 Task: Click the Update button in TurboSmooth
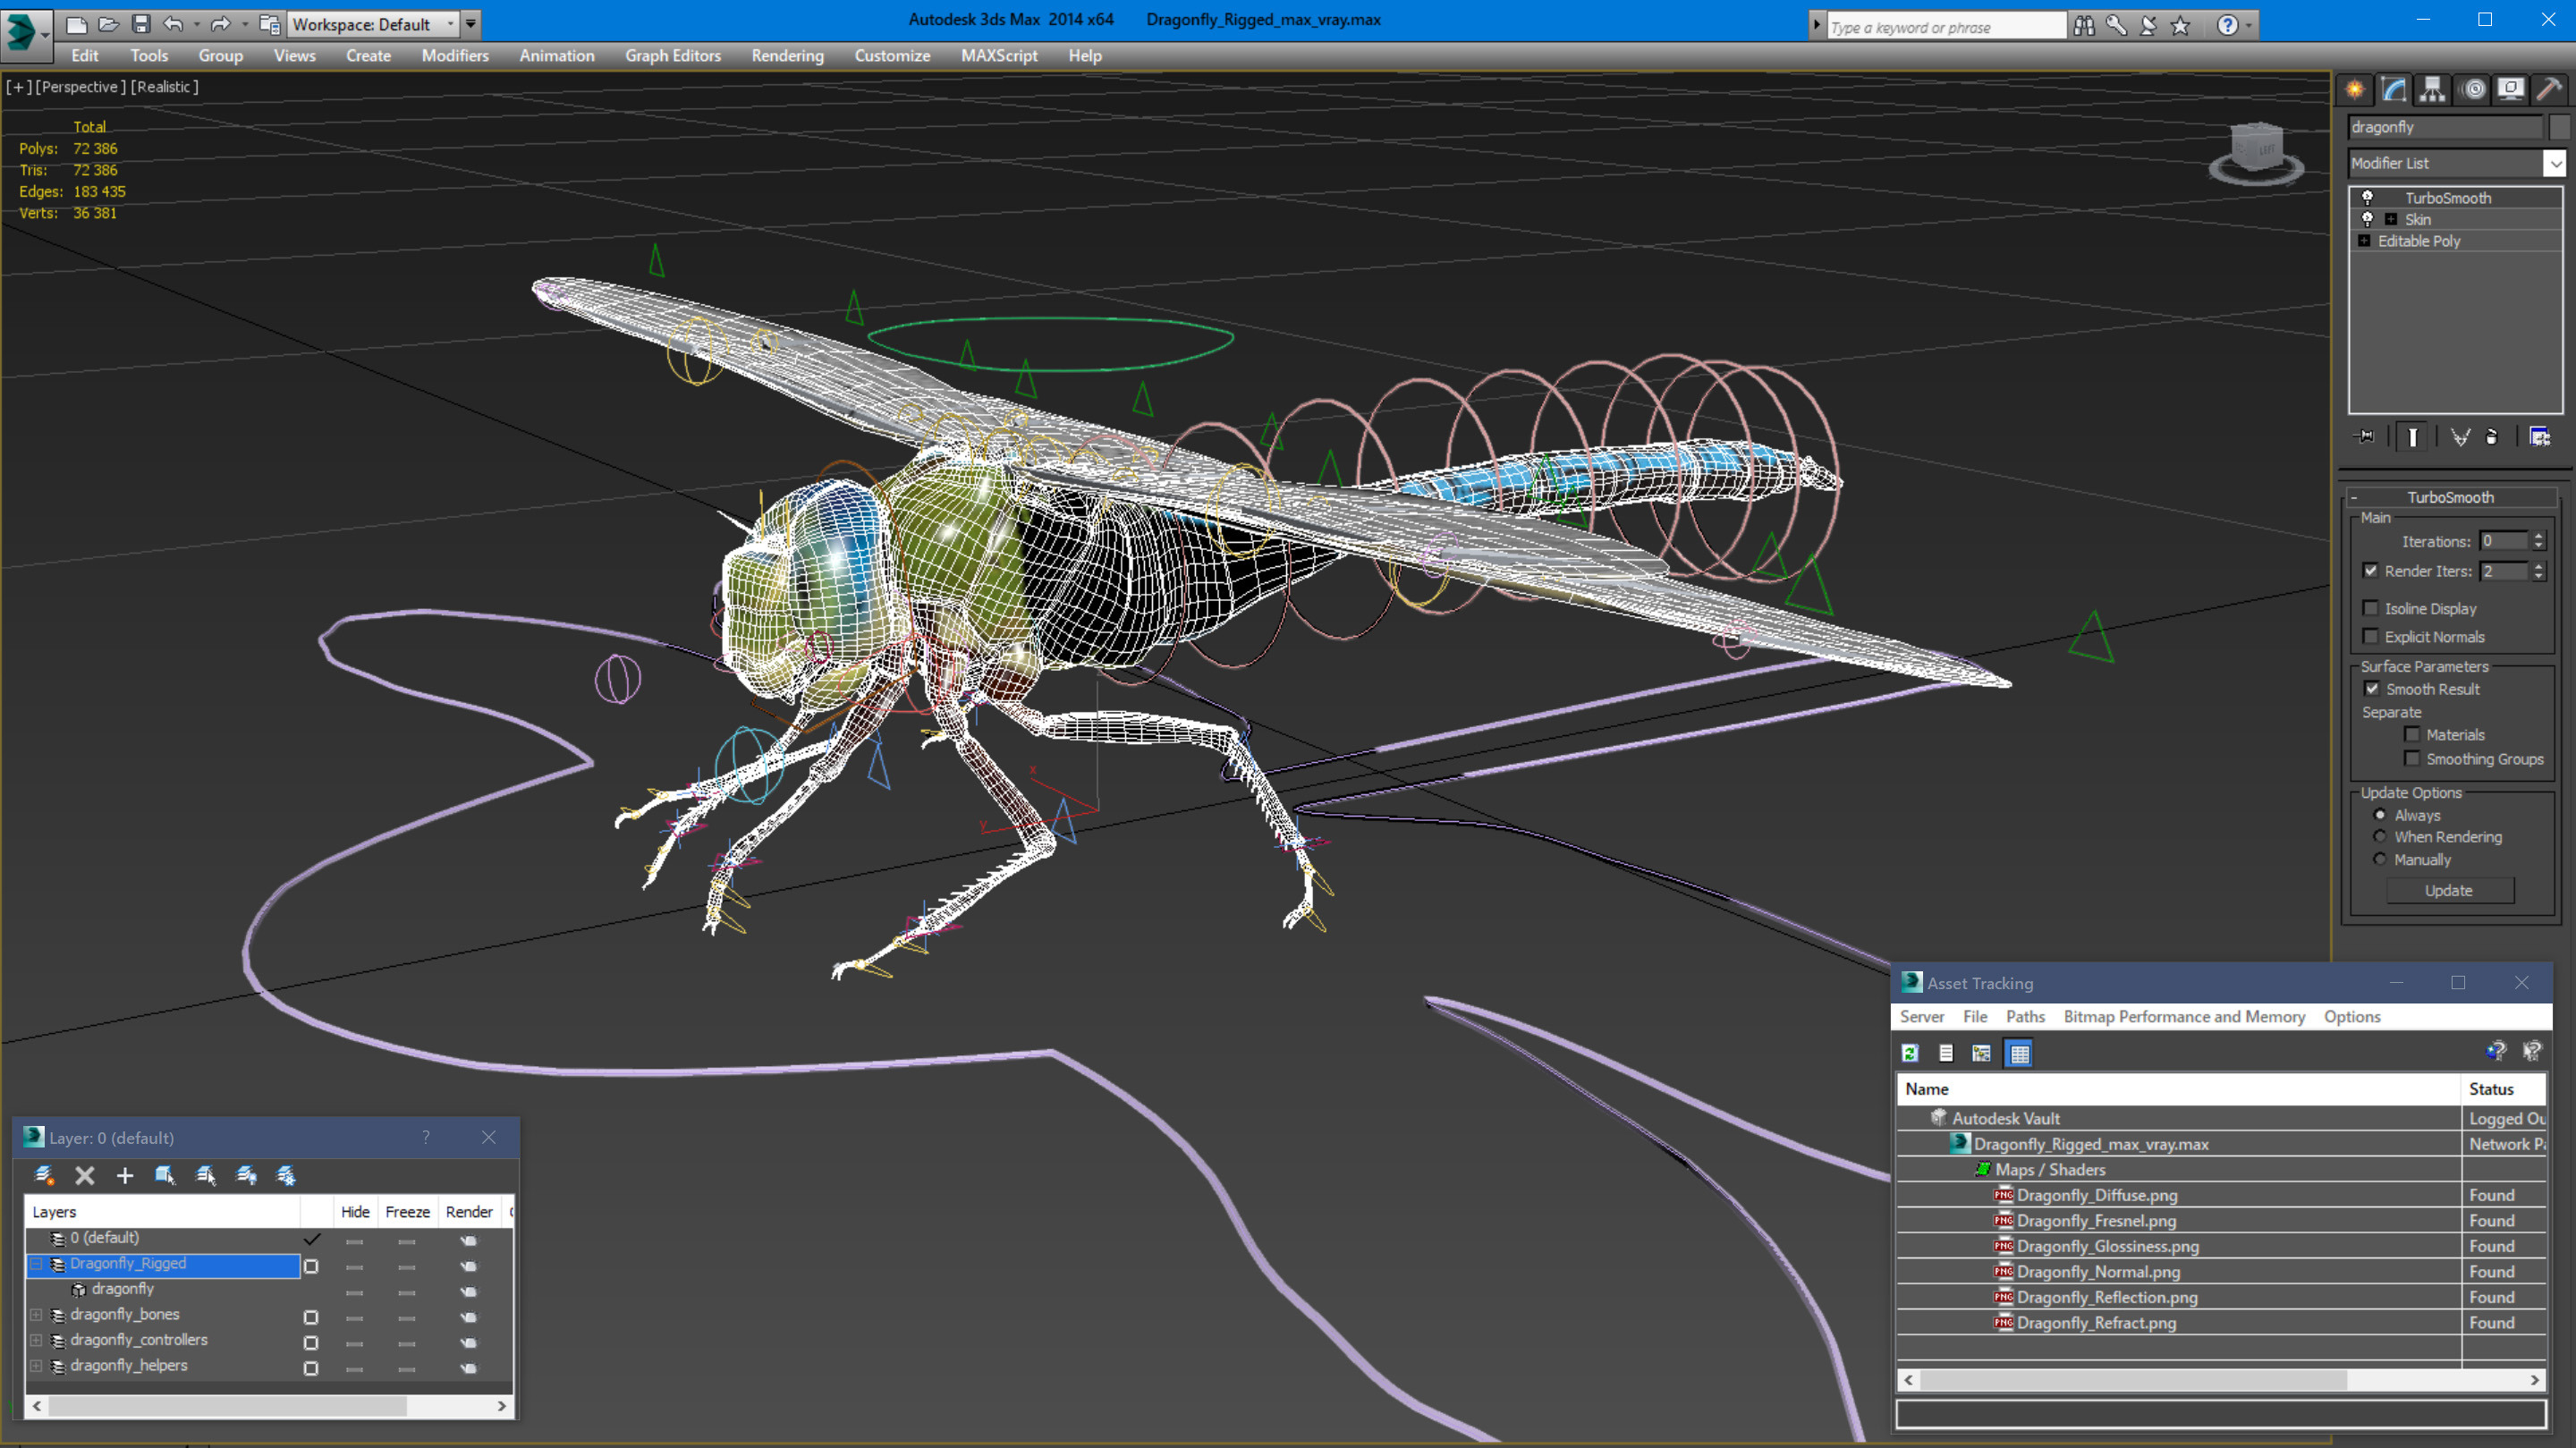(2447, 890)
